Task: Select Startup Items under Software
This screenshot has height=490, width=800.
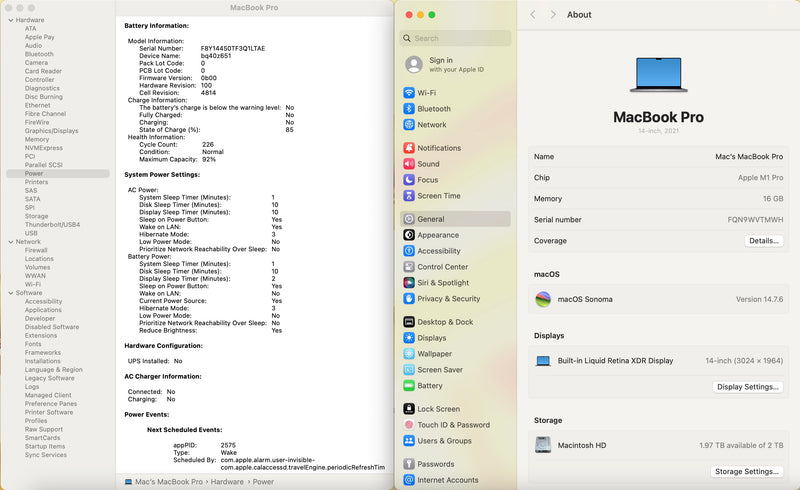Action: point(45,446)
